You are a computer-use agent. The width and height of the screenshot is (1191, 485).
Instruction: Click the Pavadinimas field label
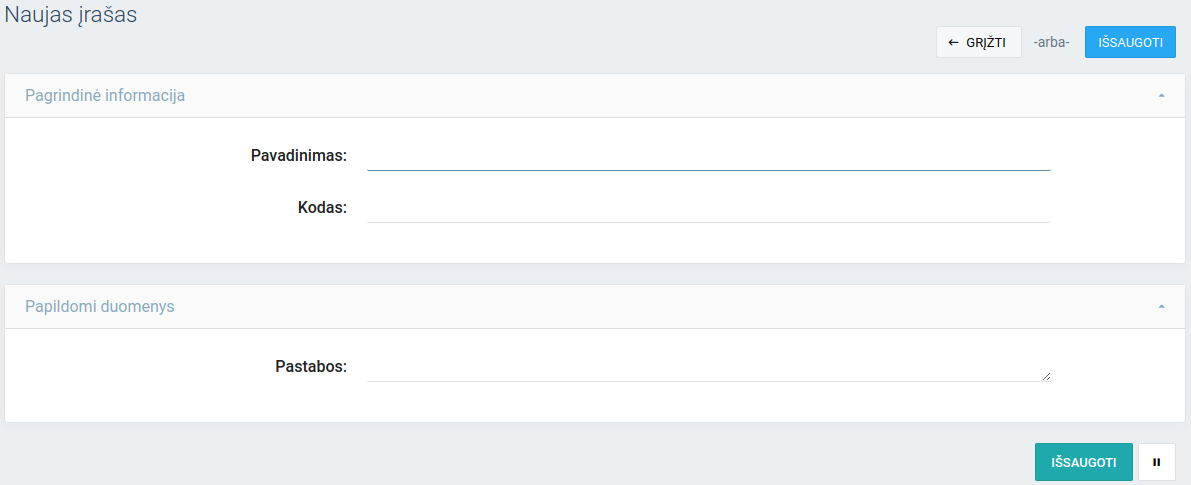tap(298, 156)
